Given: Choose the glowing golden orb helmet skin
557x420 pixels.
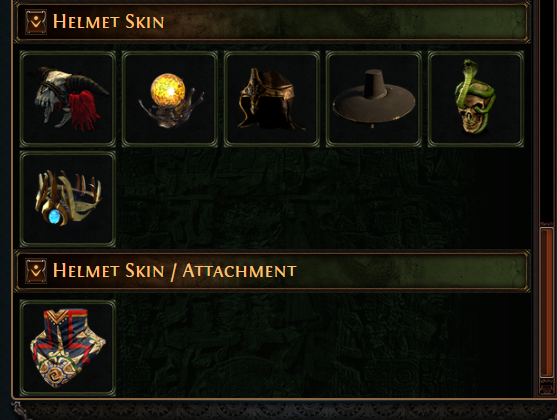Looking at the screenshot, I should click(x=170, y=99).
